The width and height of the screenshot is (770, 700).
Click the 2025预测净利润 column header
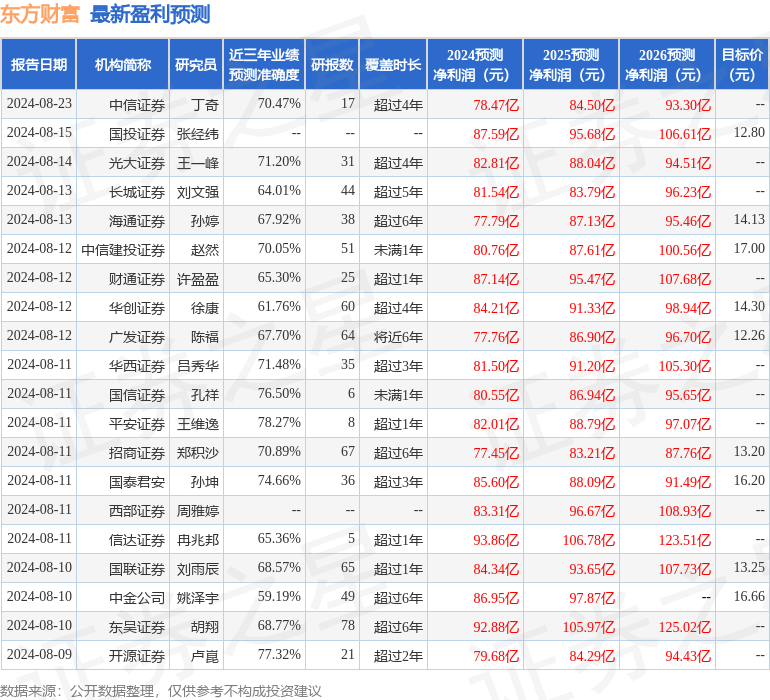pos(571,64)
